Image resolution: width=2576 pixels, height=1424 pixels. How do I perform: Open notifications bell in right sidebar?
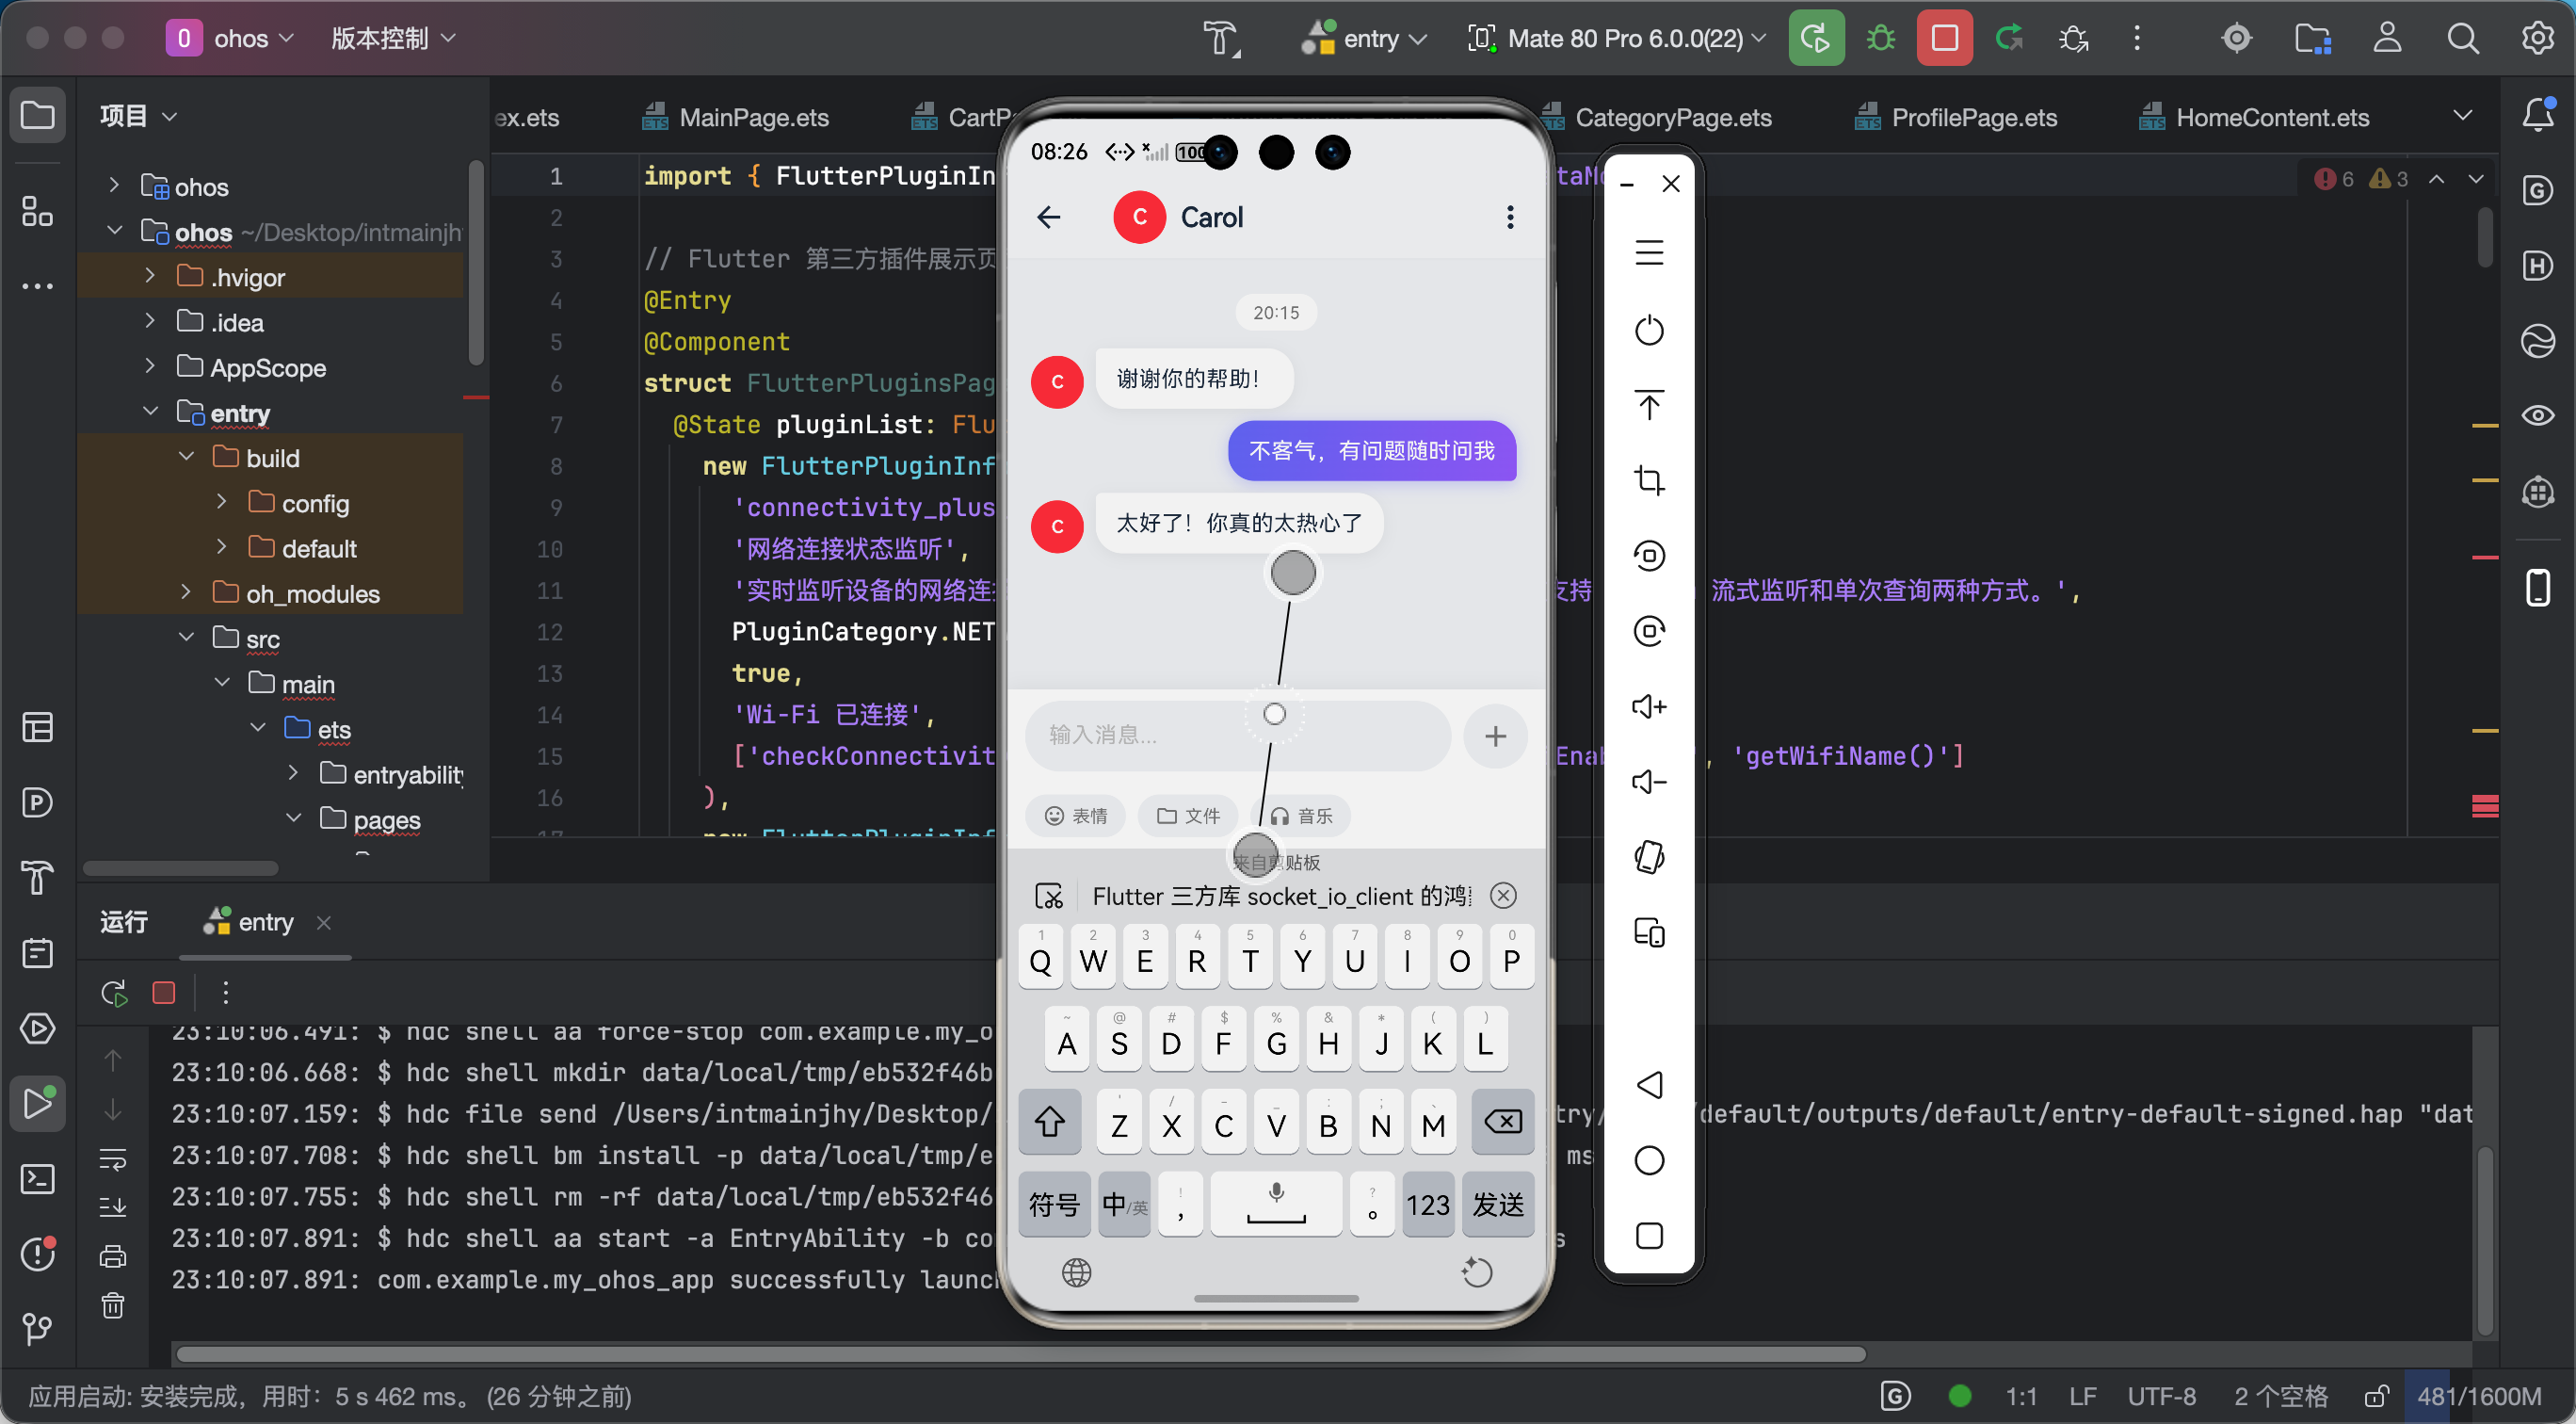point(2538,115)
